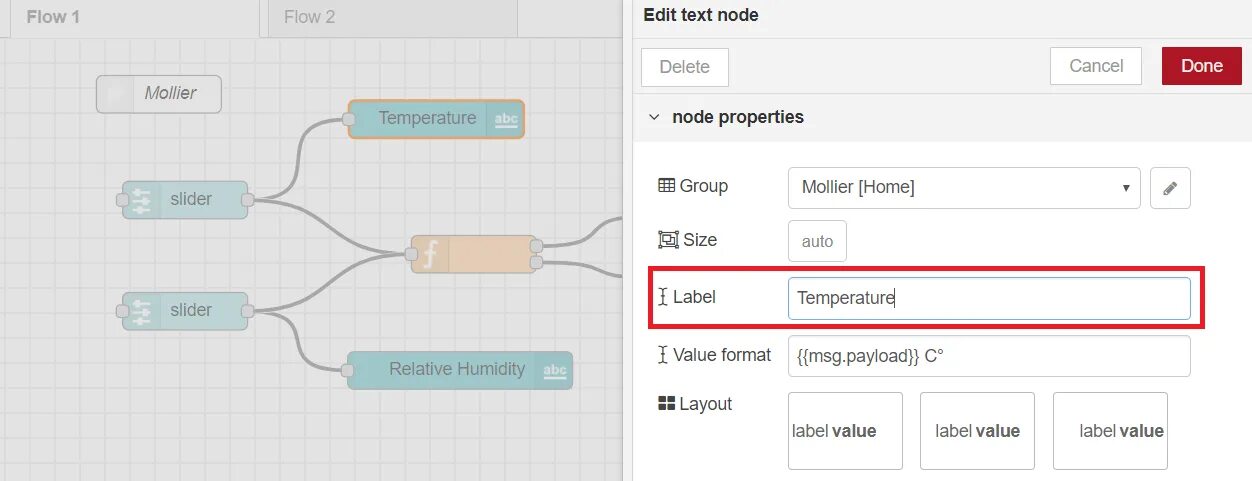1252x481 pixels.
Task: Click the upper slider node icon
Action: (x=141, y=200)
